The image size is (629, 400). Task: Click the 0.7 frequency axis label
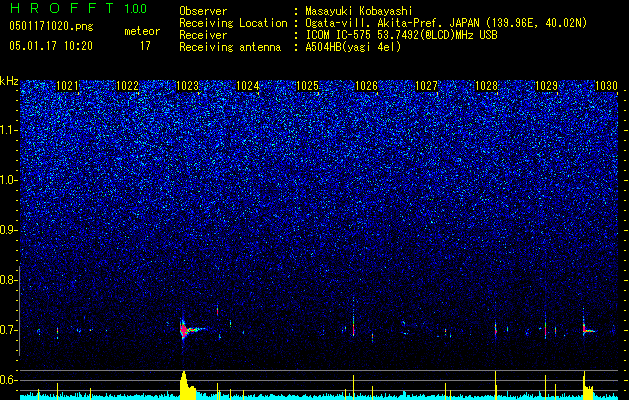[7, 330]
